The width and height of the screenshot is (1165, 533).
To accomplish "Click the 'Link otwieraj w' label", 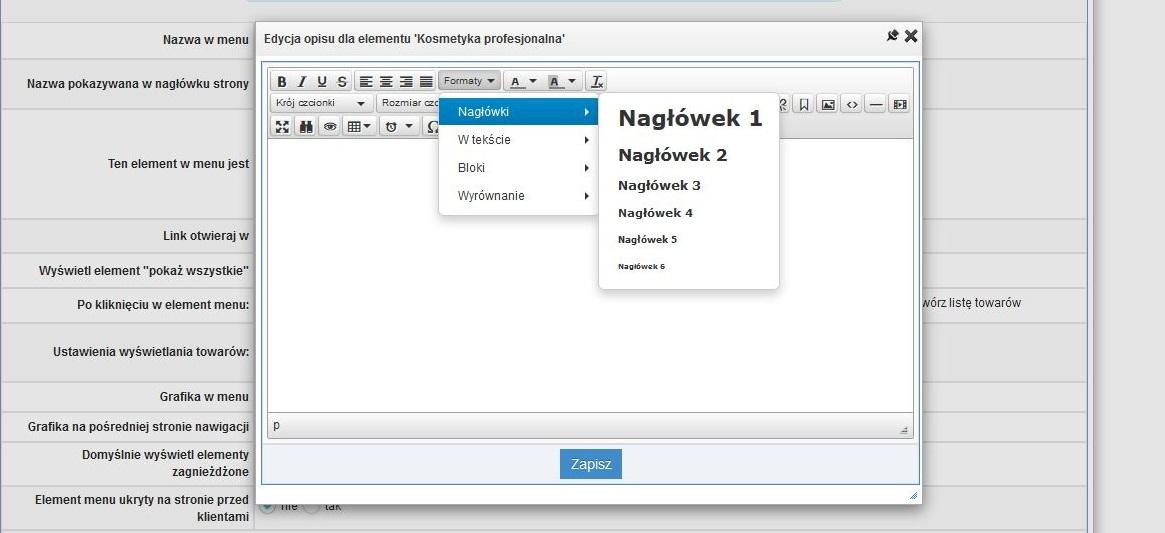I will (x=206, y=236).
